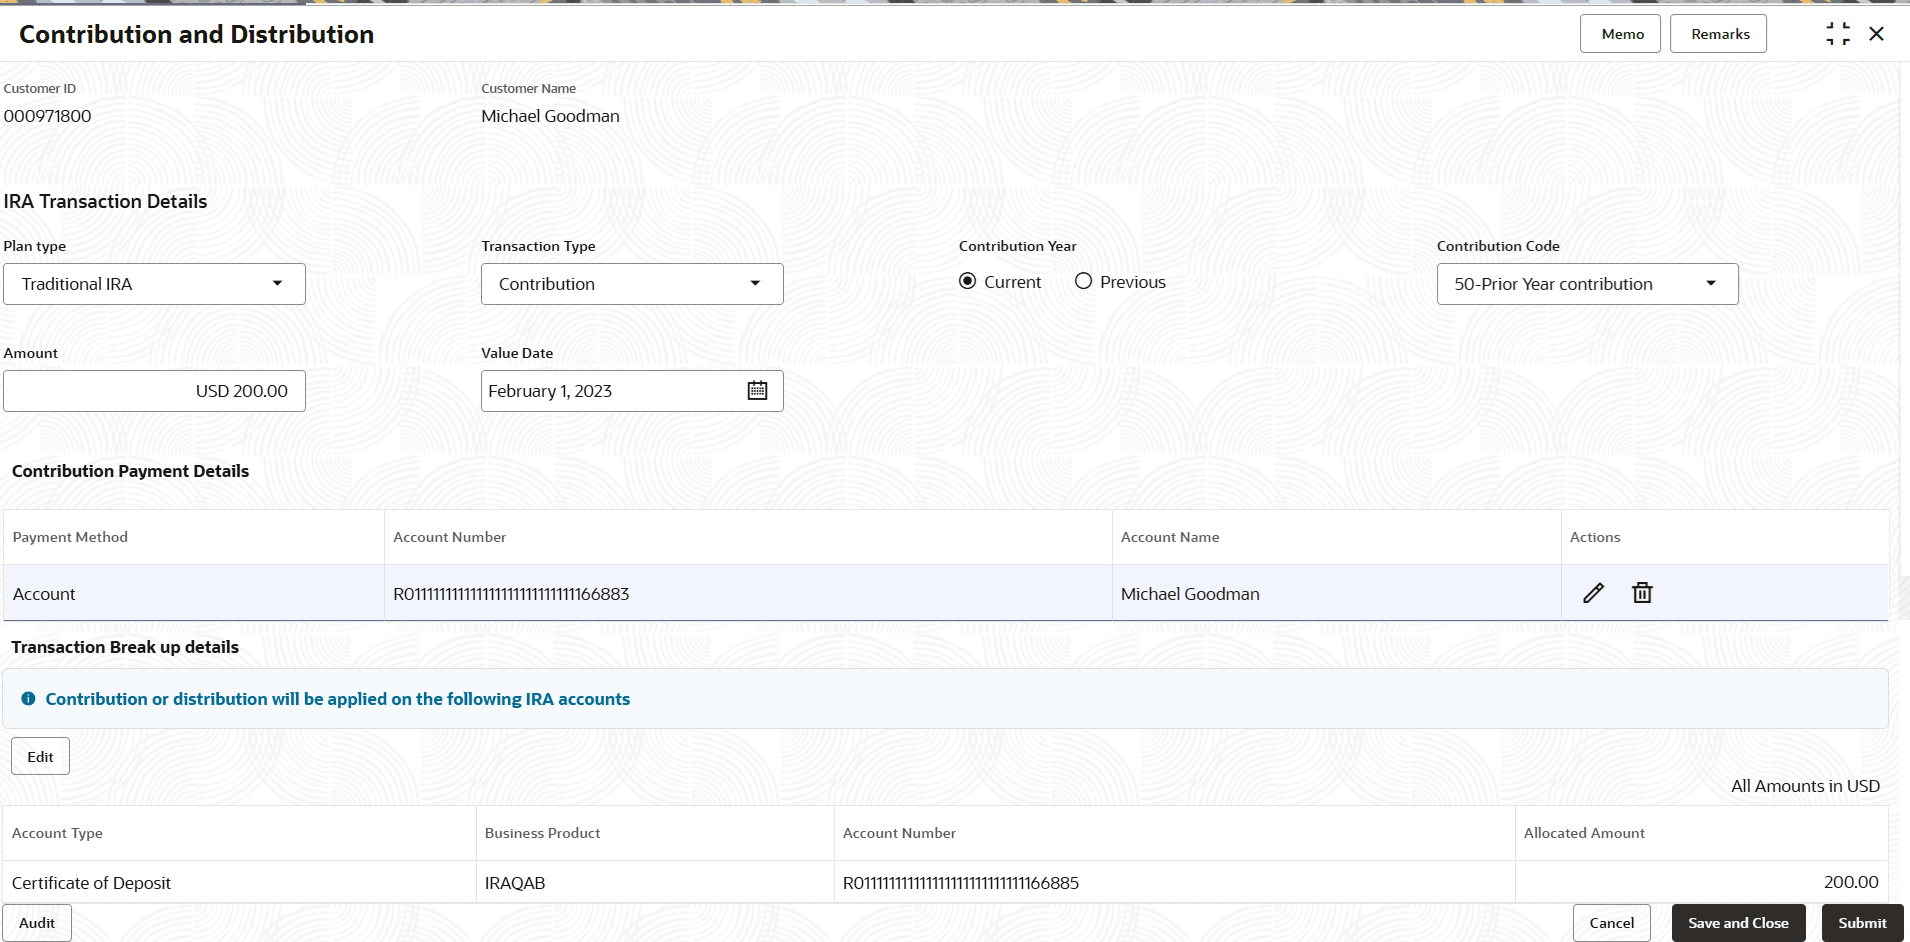Open the Remarks panel
The width and height of the screenshot is (1910, 942).
click(x=1718, y=34)
